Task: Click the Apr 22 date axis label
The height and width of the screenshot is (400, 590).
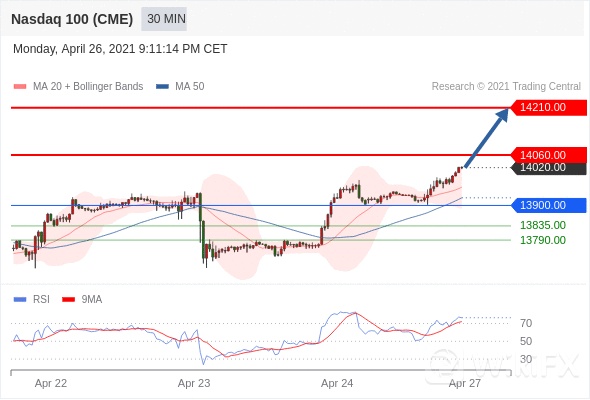Action: [51, 383]
